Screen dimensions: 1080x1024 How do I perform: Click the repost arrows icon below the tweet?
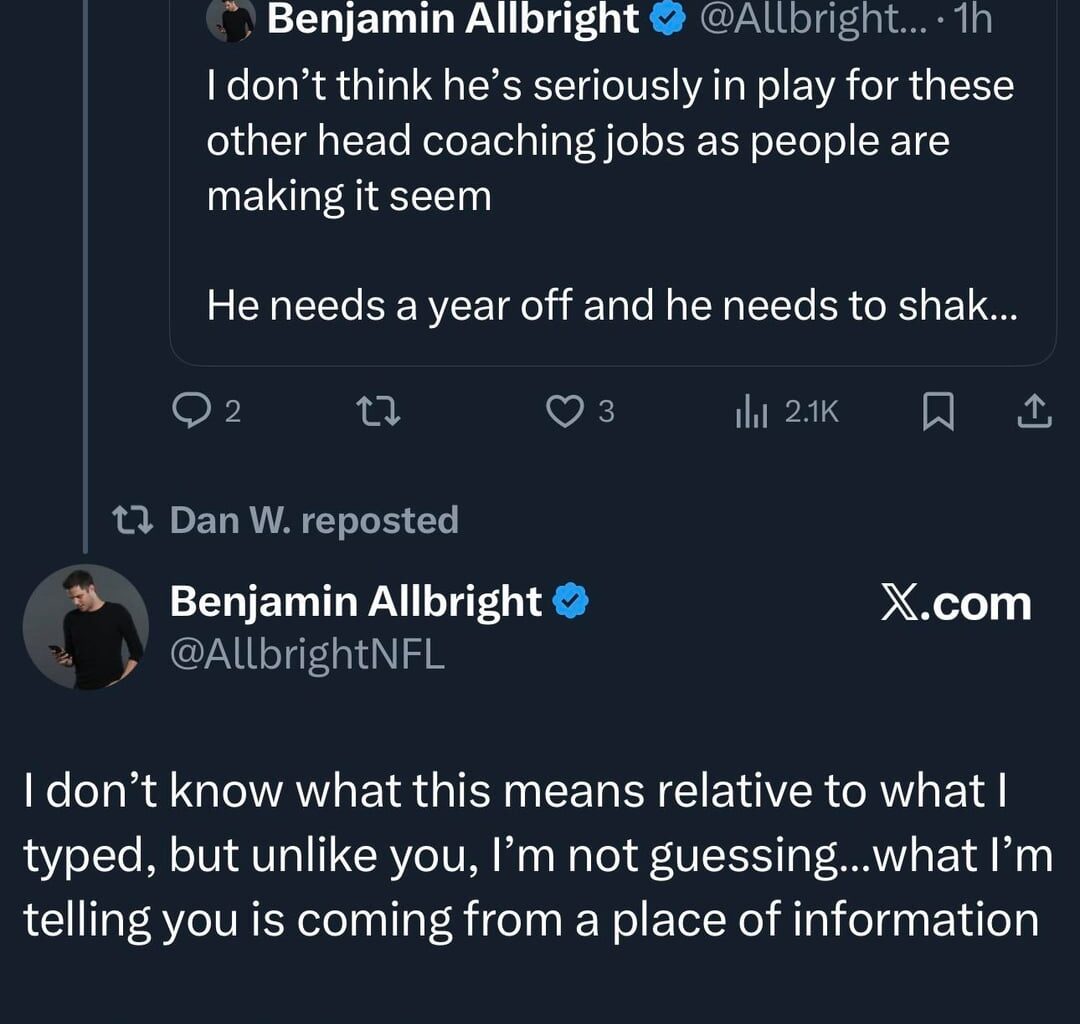pyautogui.click(x=380, y=410)
